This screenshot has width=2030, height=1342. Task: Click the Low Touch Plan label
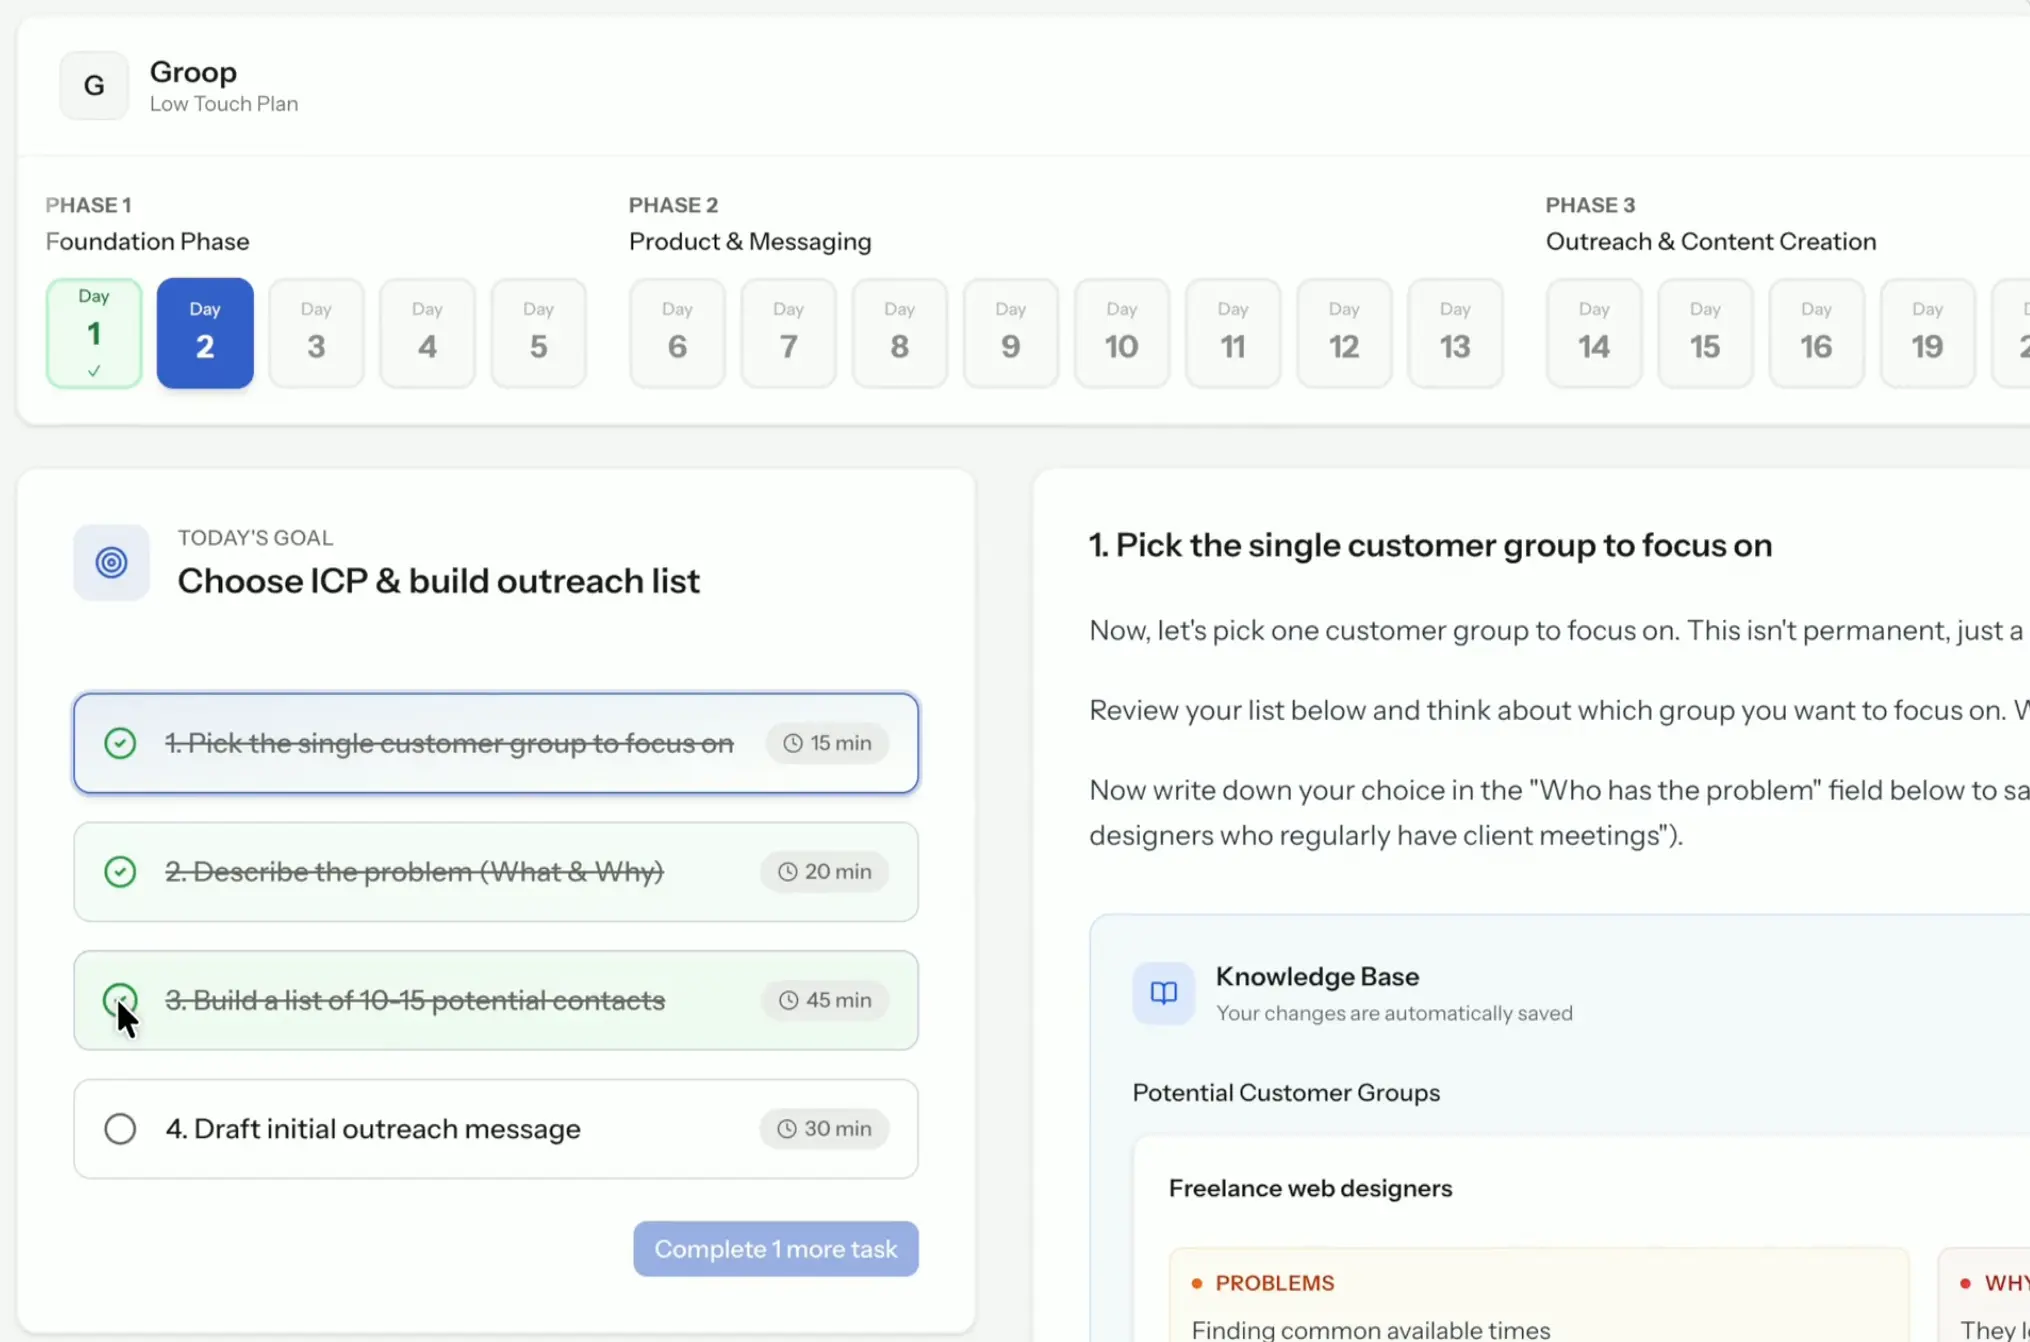[x=224, y=104]
